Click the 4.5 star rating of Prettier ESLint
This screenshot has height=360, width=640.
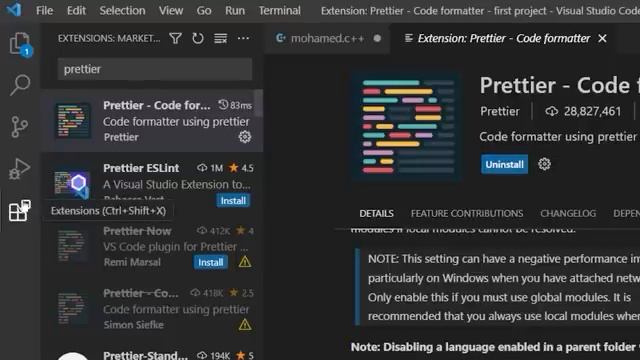(x=241, y=168)
